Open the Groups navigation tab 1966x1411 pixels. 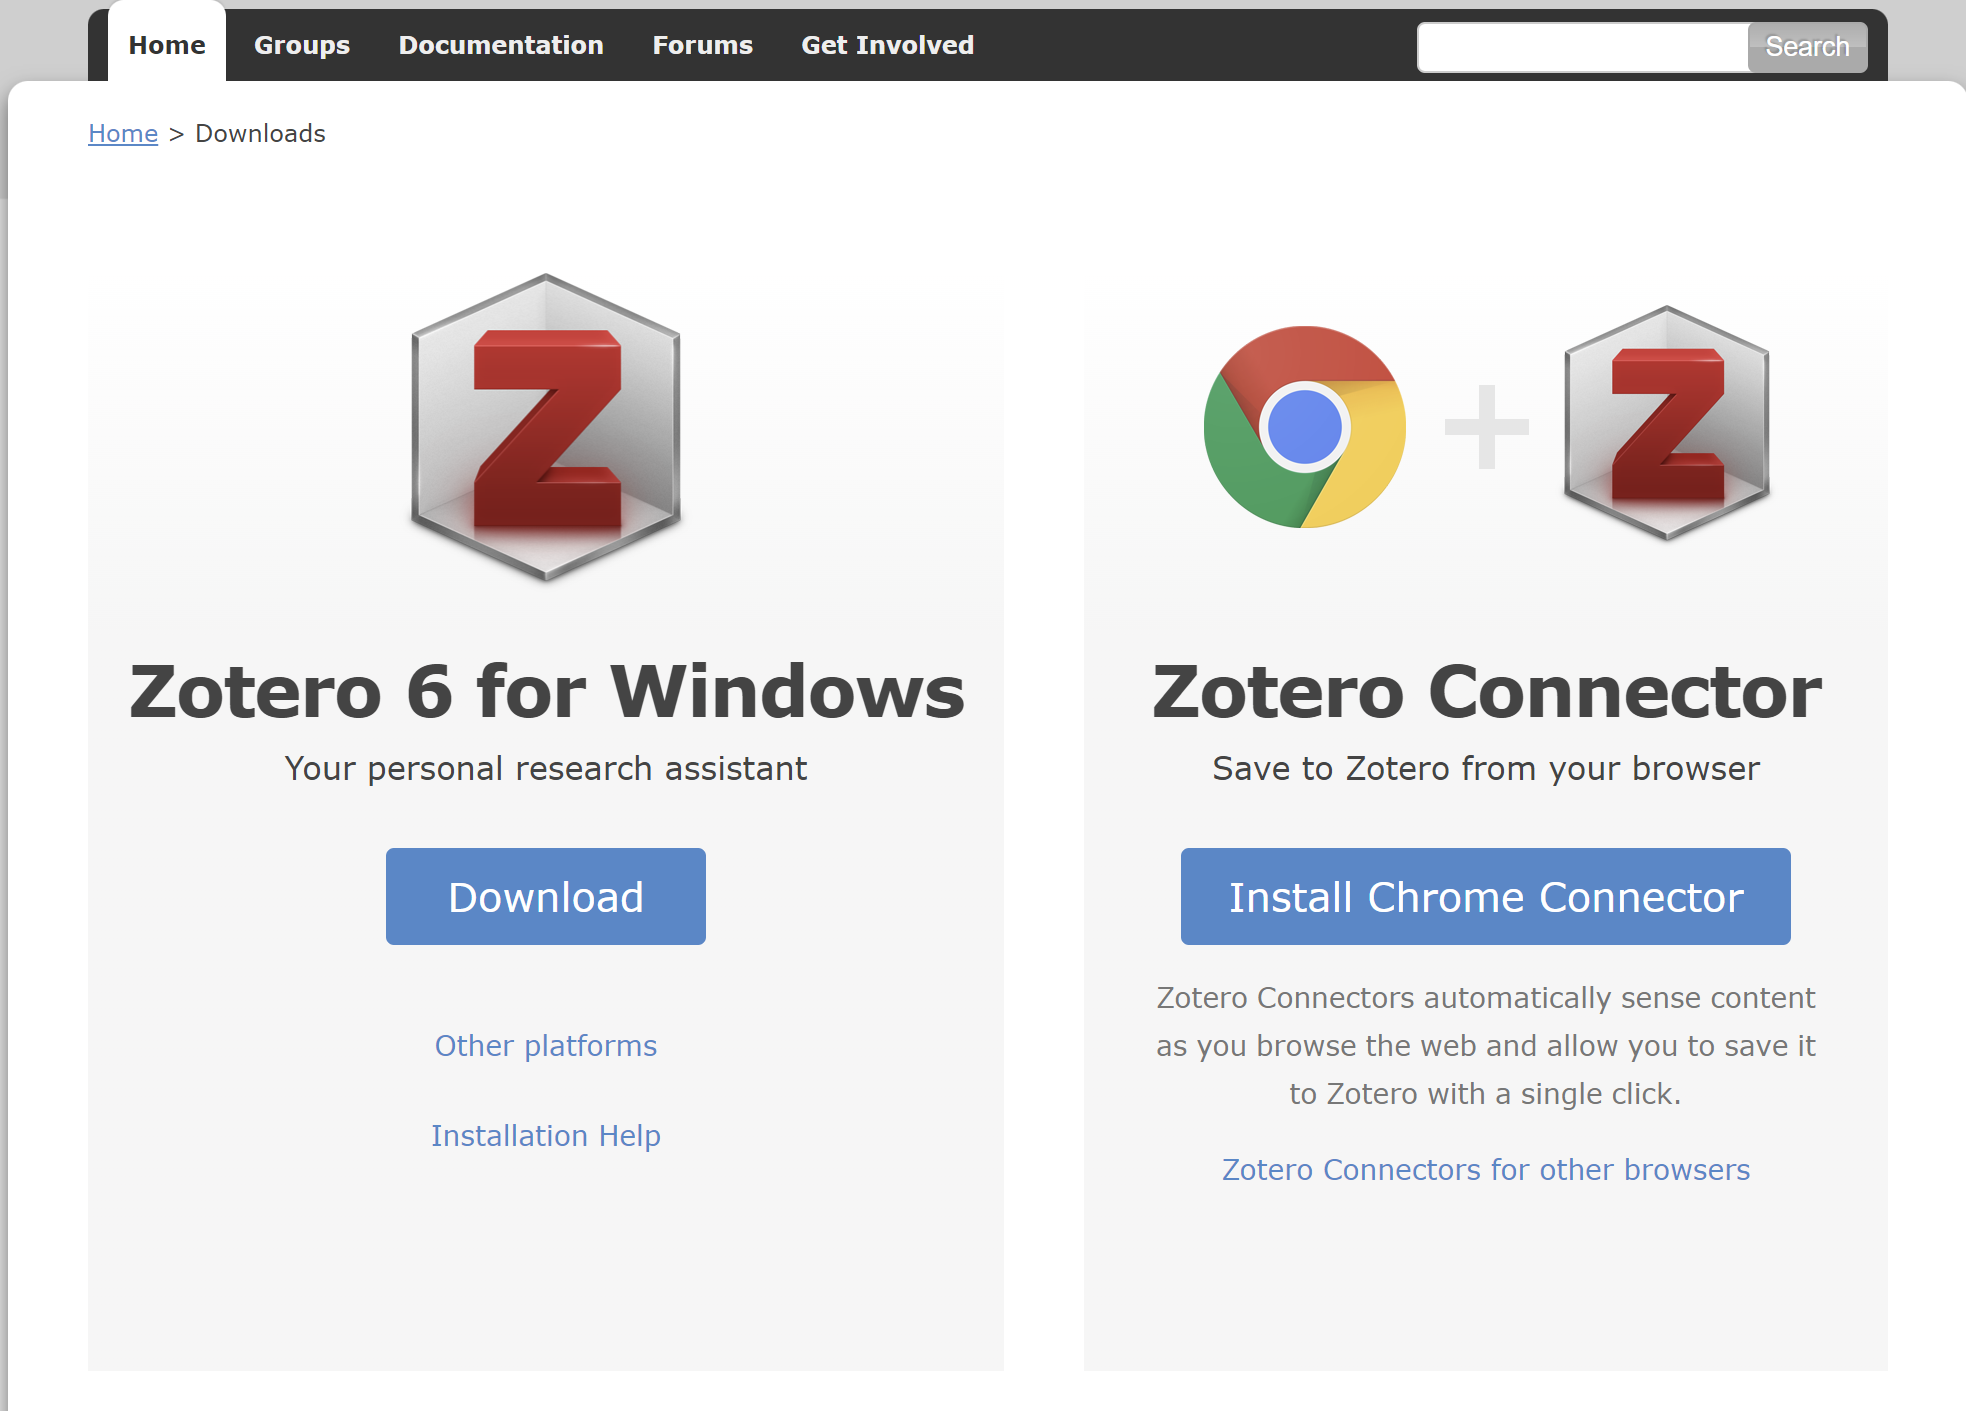302,45
